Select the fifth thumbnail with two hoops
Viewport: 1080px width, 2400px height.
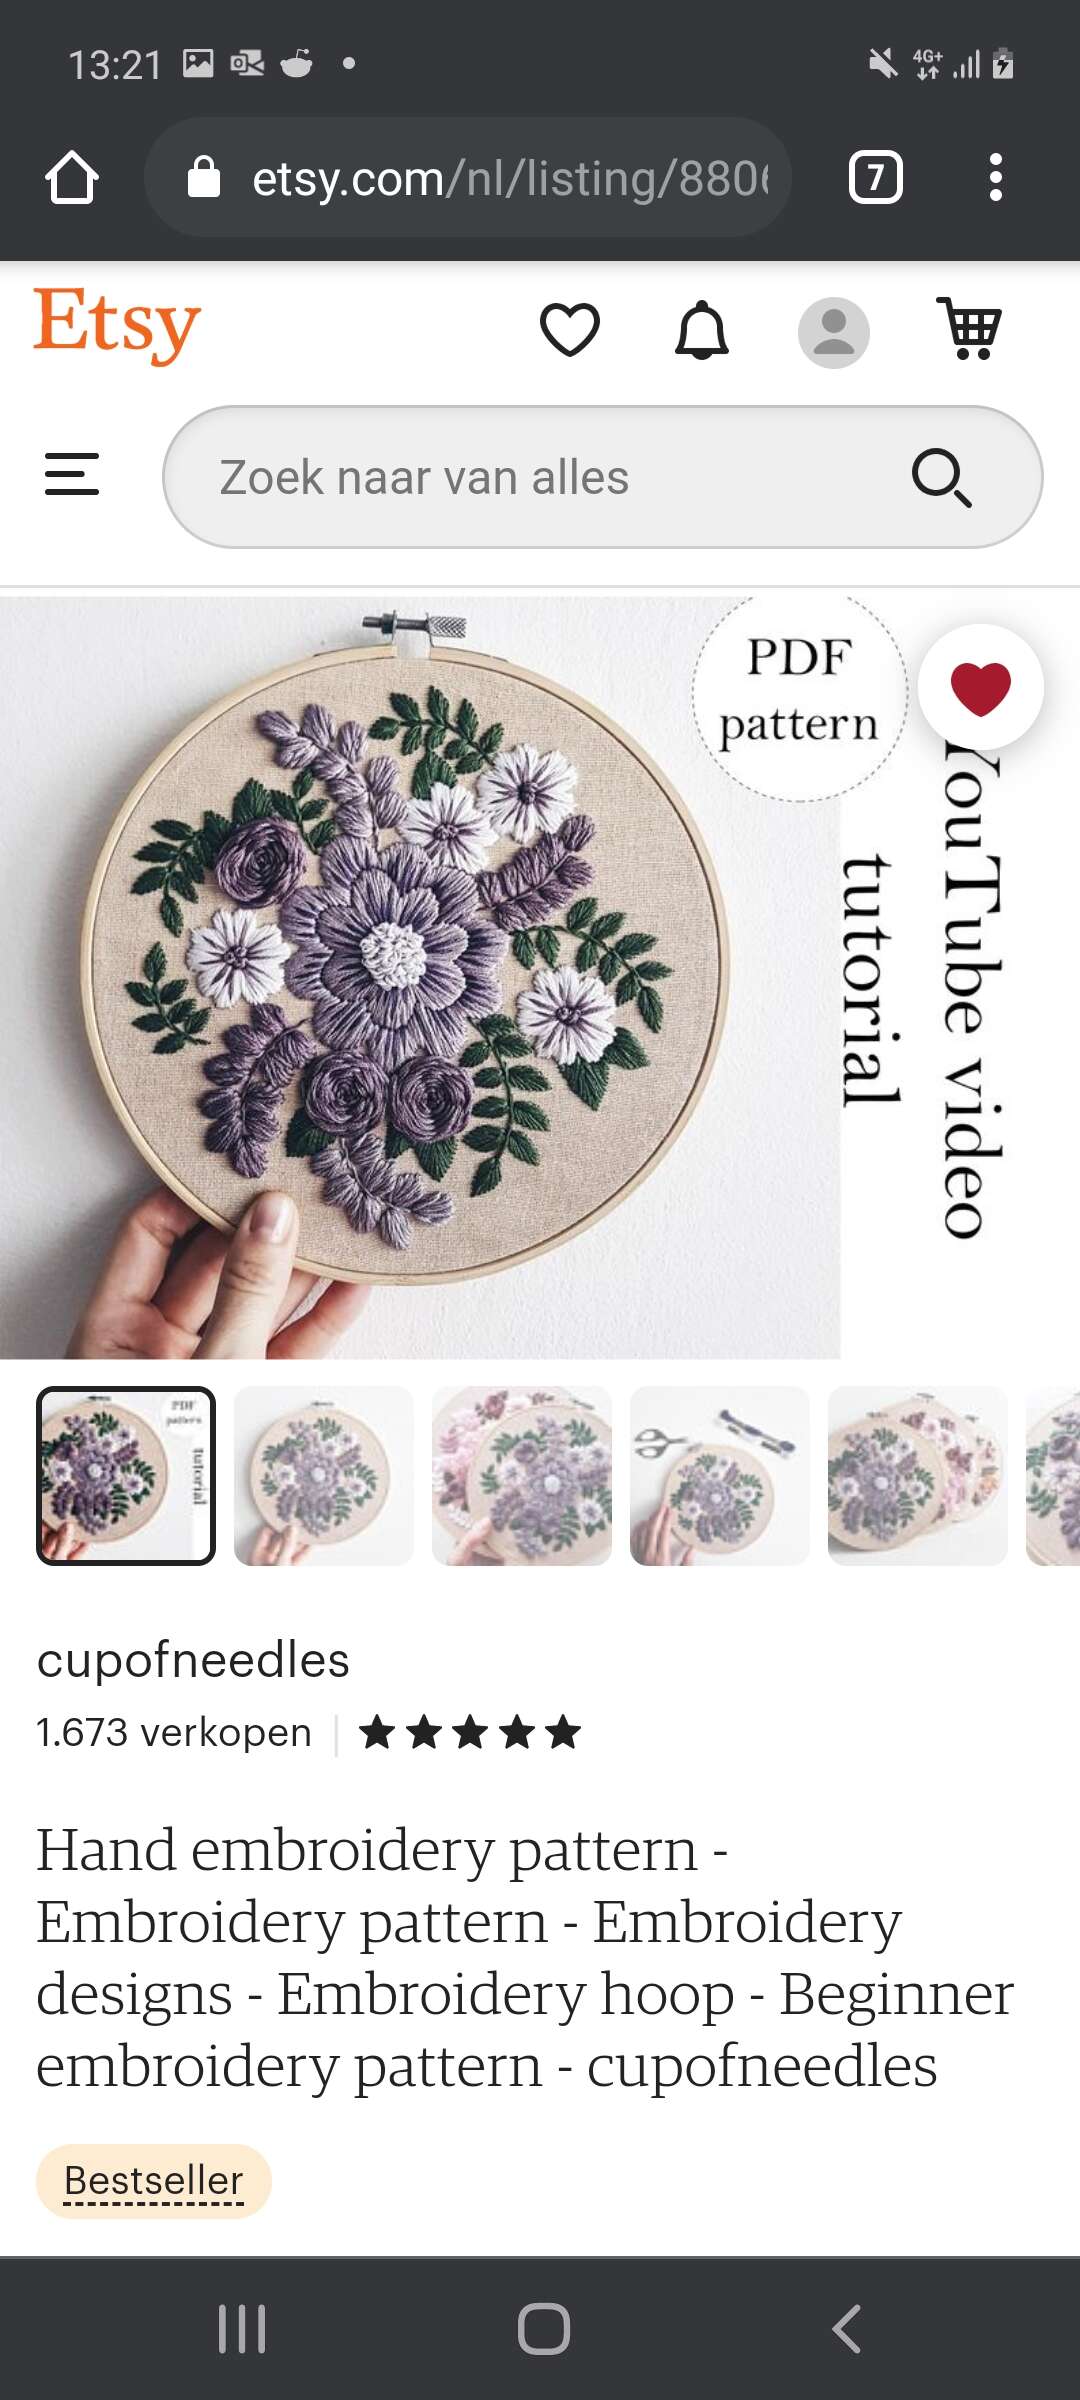tap(918, 1476)
